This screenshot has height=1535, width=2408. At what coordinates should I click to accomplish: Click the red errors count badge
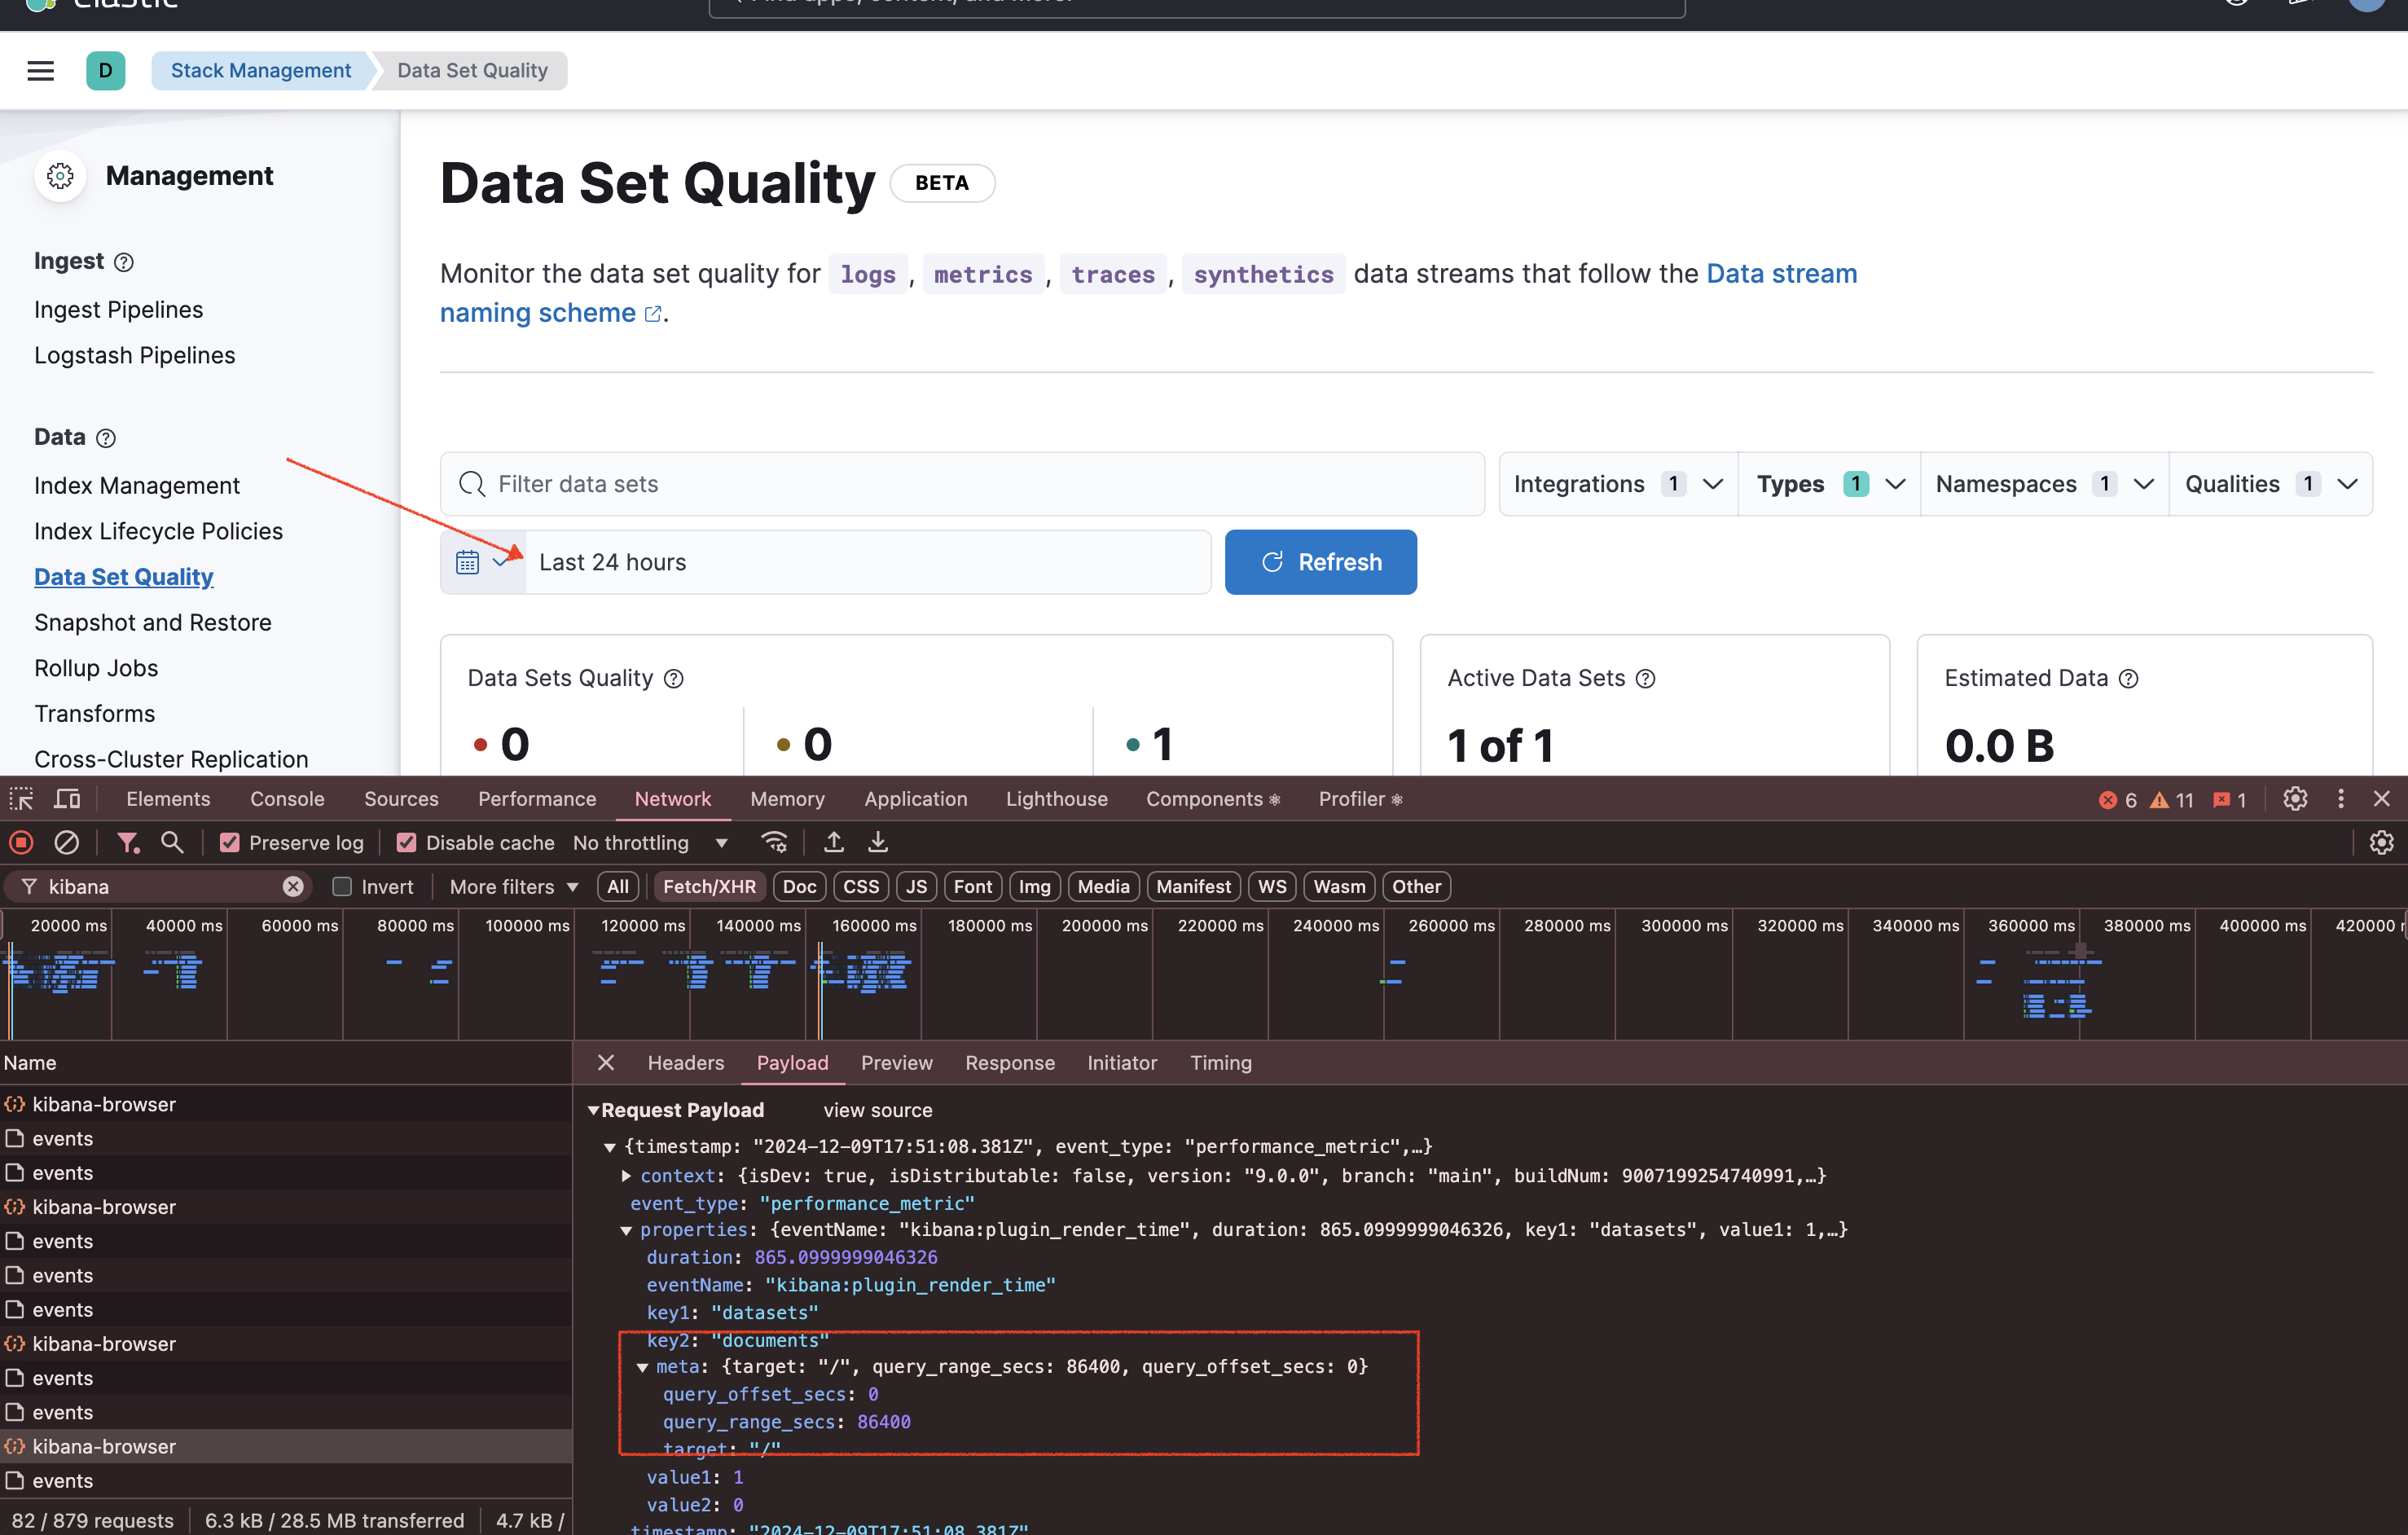click(2118, 800)
